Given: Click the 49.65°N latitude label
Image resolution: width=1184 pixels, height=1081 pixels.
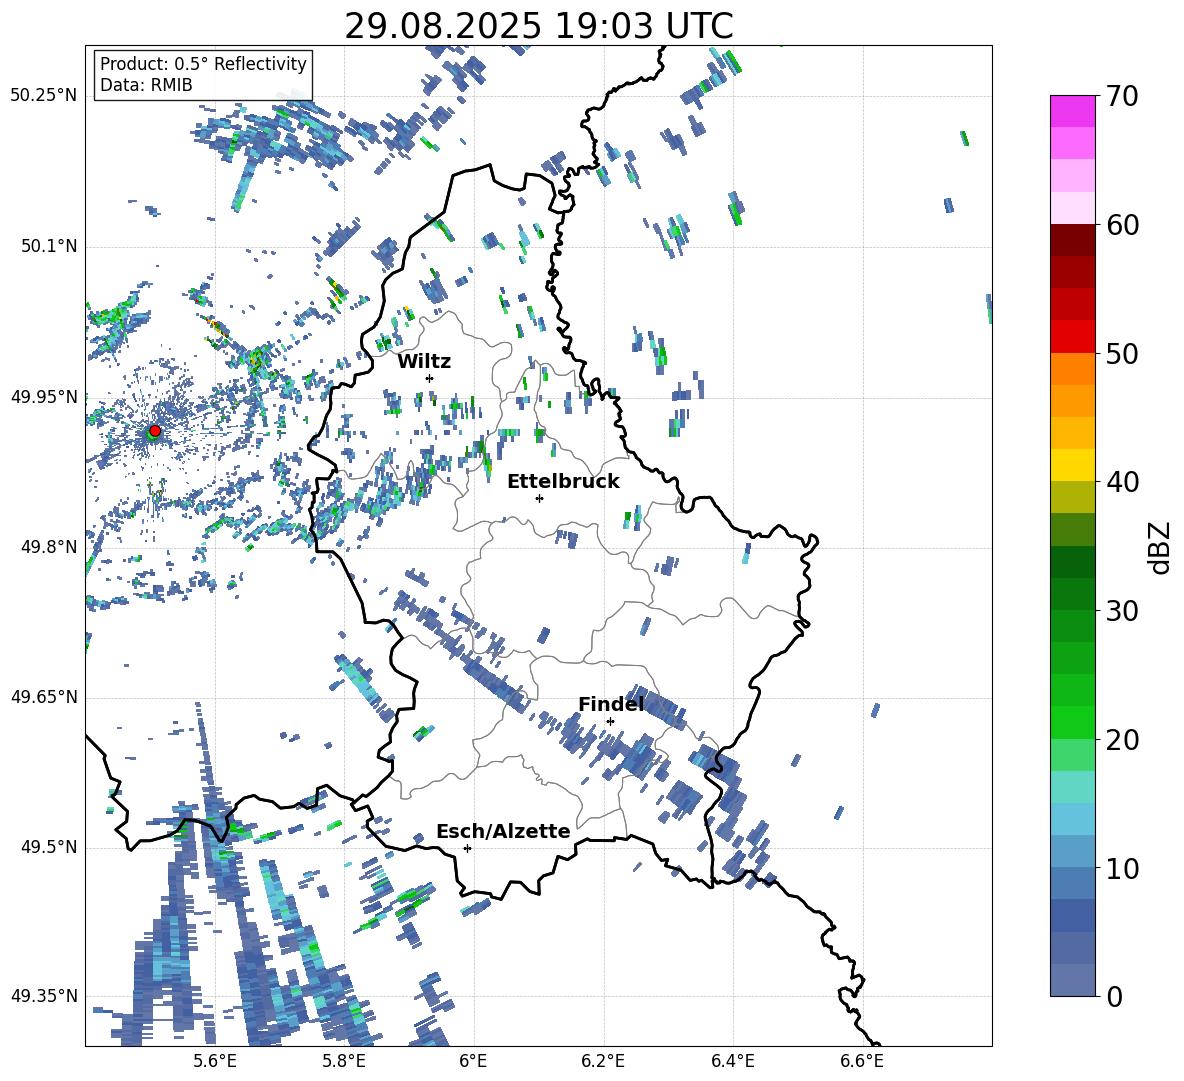Looking at the screenshot, I should coord(44,697).
